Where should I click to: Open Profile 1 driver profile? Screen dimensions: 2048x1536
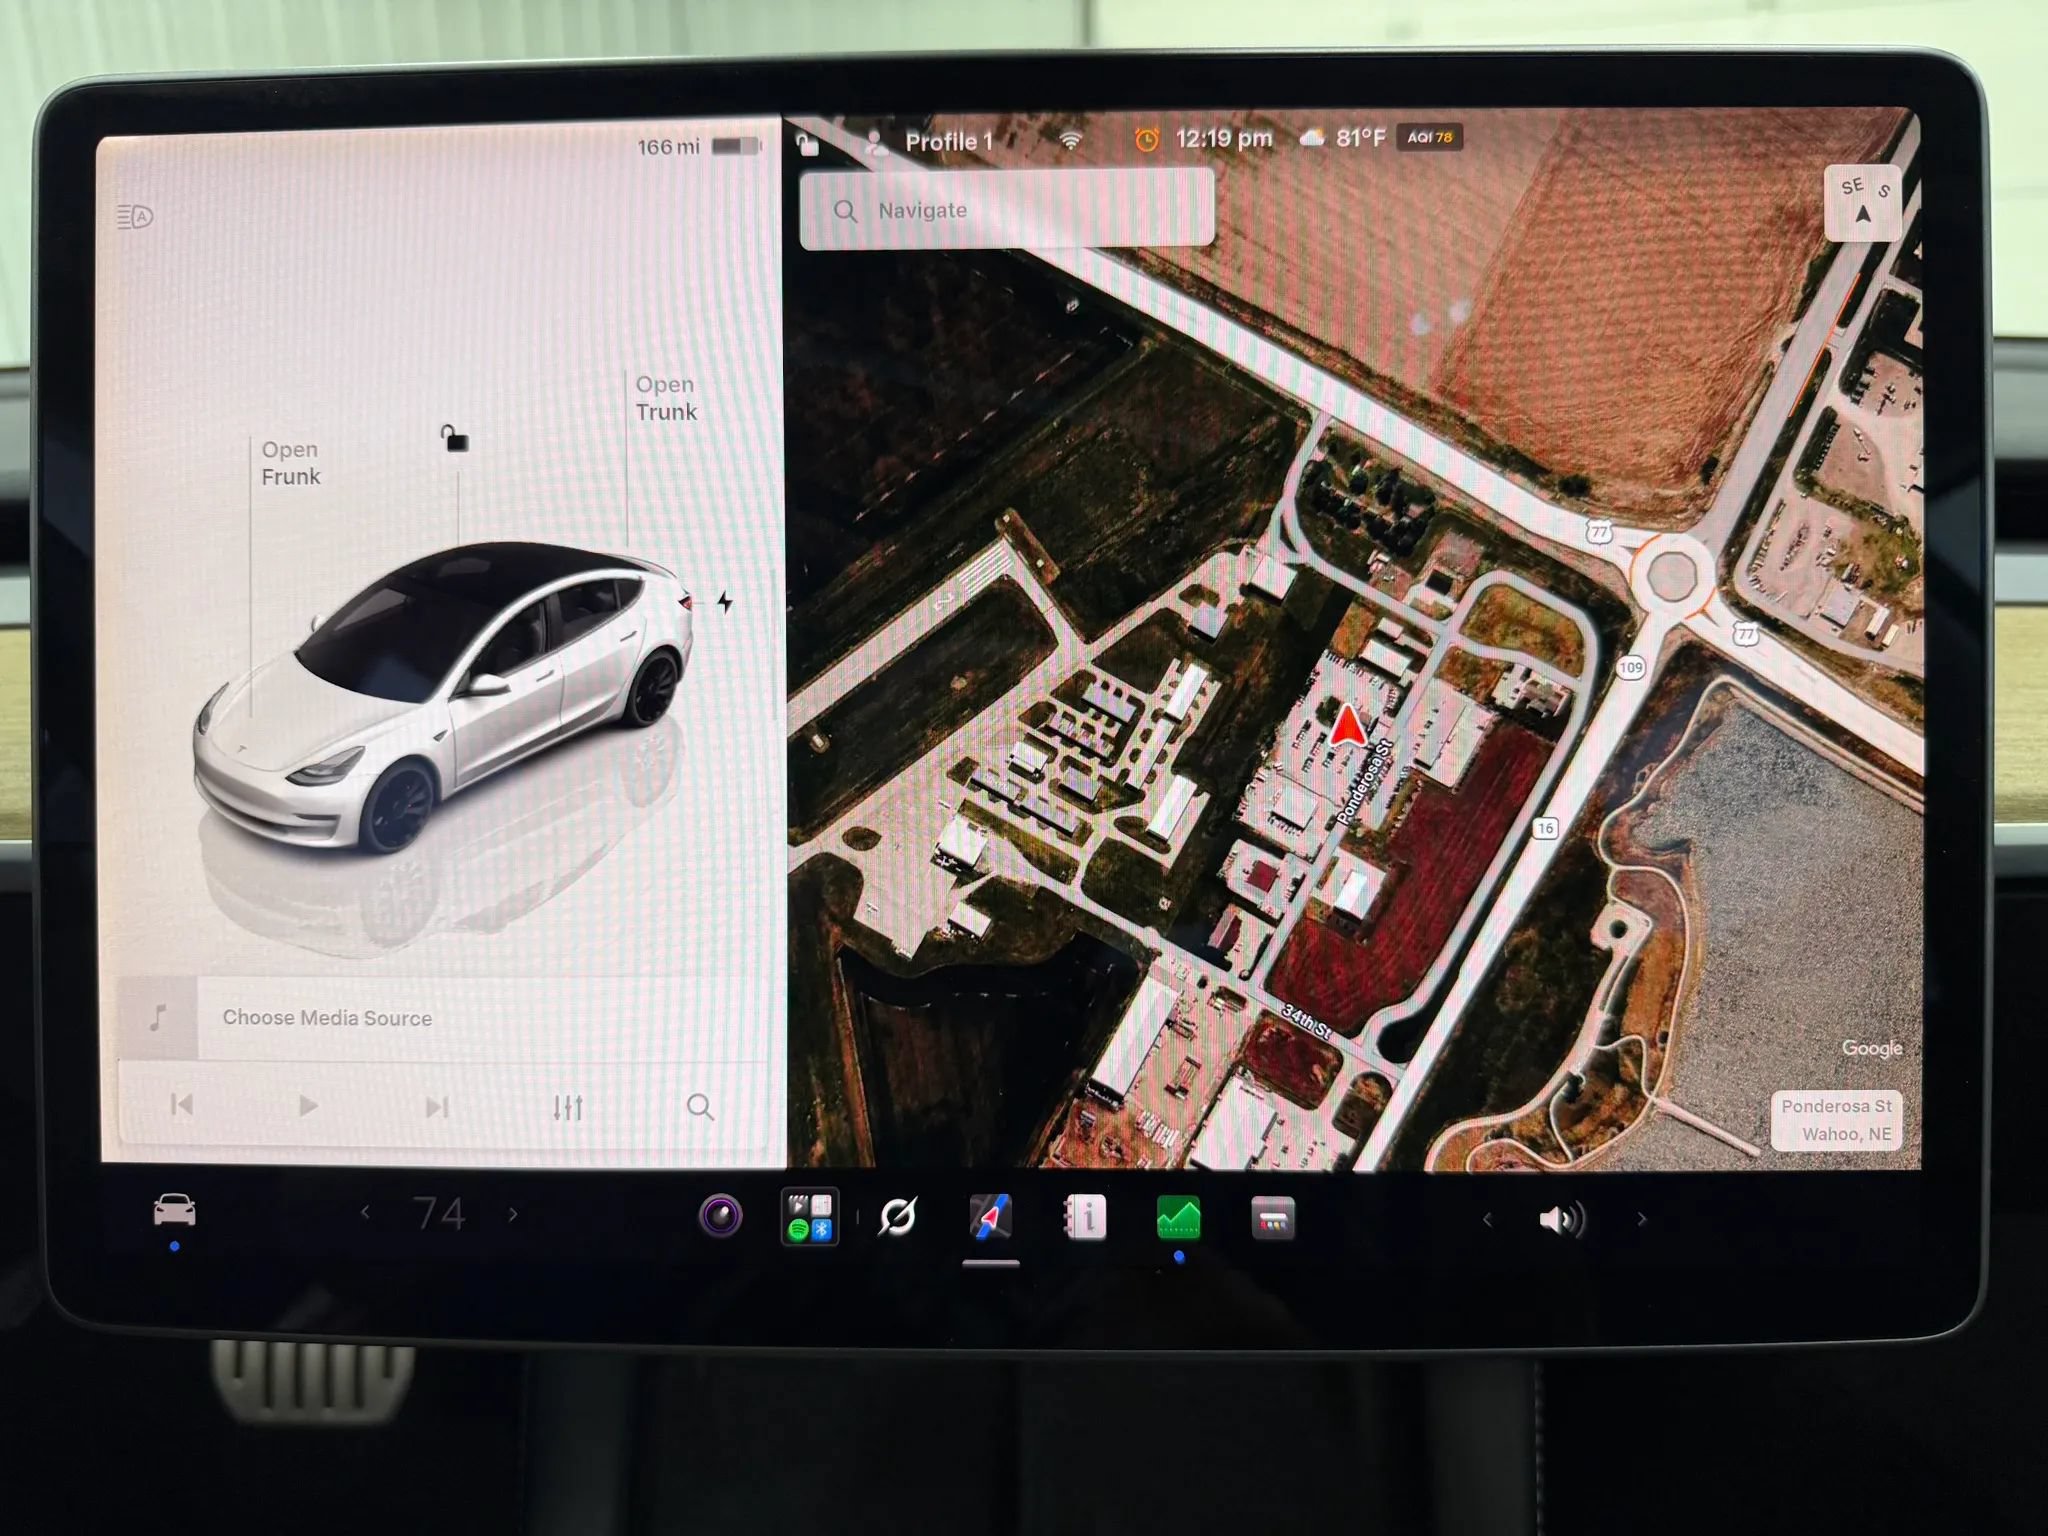point(930,142)
